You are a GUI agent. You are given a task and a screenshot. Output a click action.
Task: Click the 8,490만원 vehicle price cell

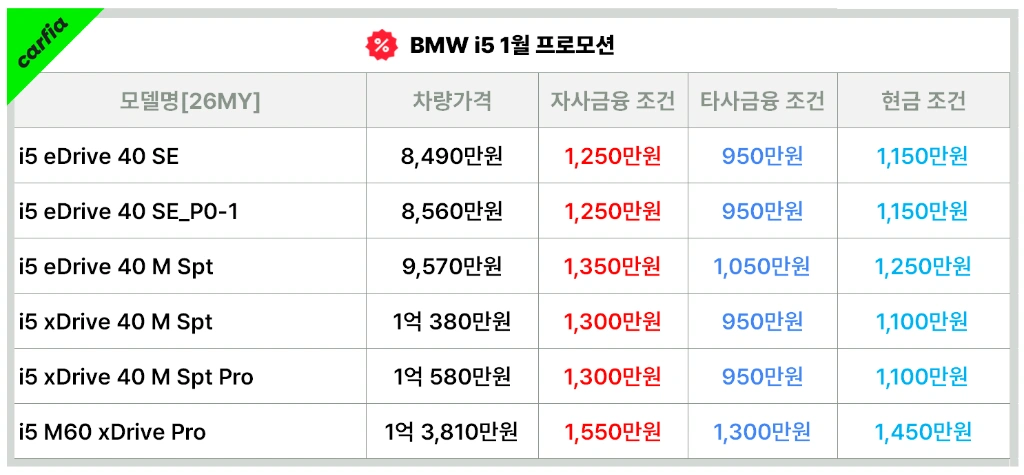tap(452, 157)
